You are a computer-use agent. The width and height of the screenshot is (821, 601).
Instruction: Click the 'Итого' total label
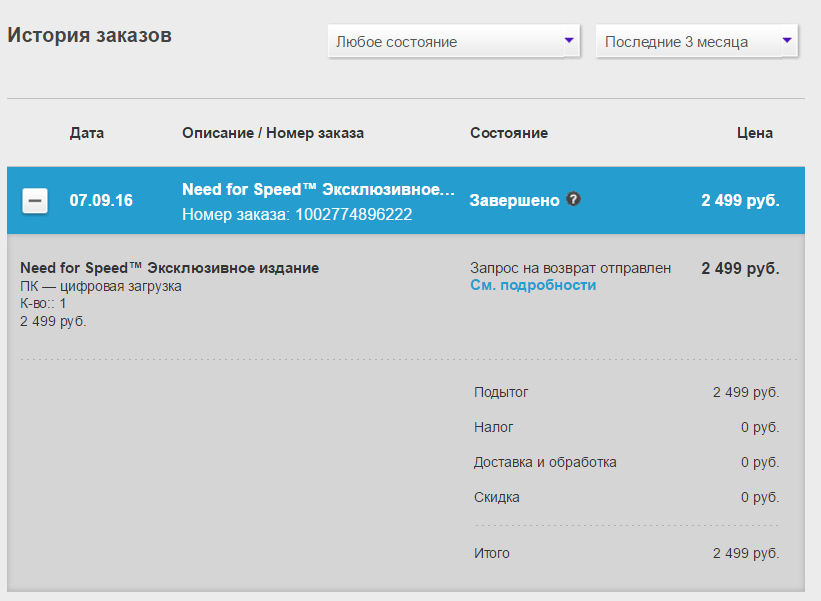(492, 553)
